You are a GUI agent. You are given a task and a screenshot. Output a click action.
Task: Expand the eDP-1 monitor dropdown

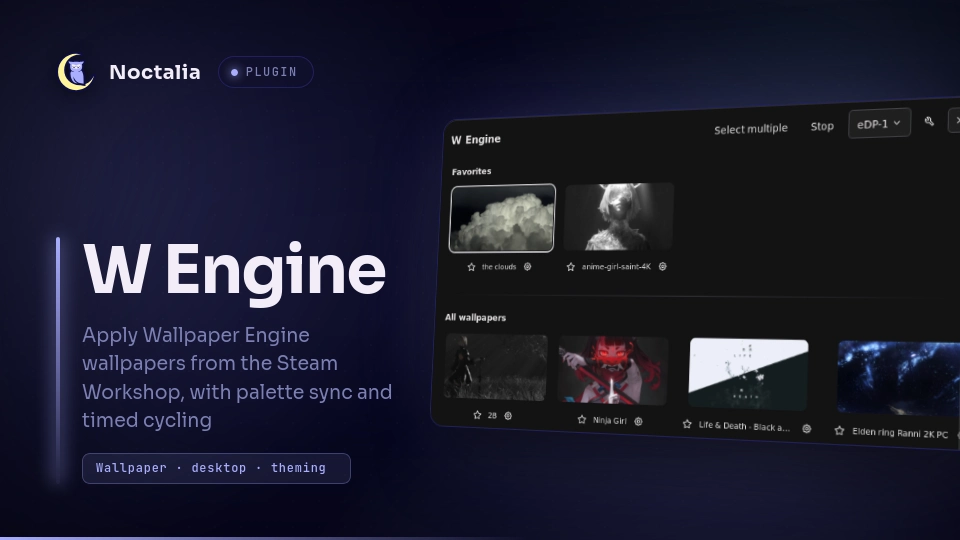879,124
